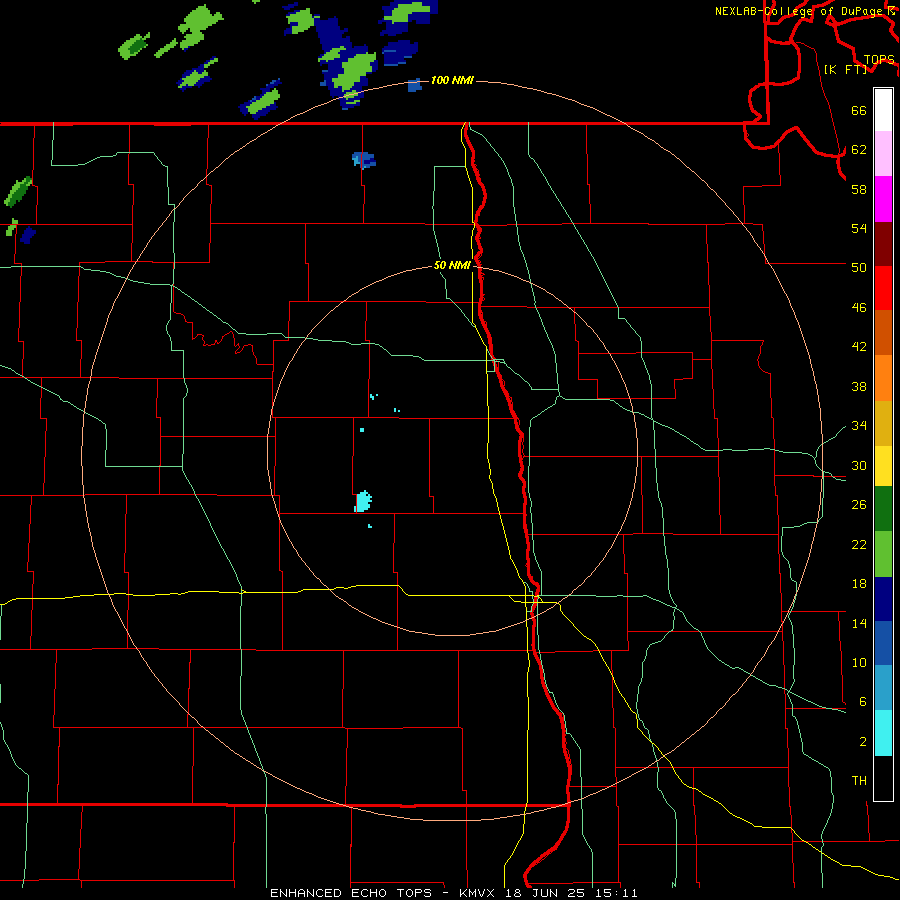Click the TOPS legend title
This screenshot has height=900, width=900.
point(879,59)
